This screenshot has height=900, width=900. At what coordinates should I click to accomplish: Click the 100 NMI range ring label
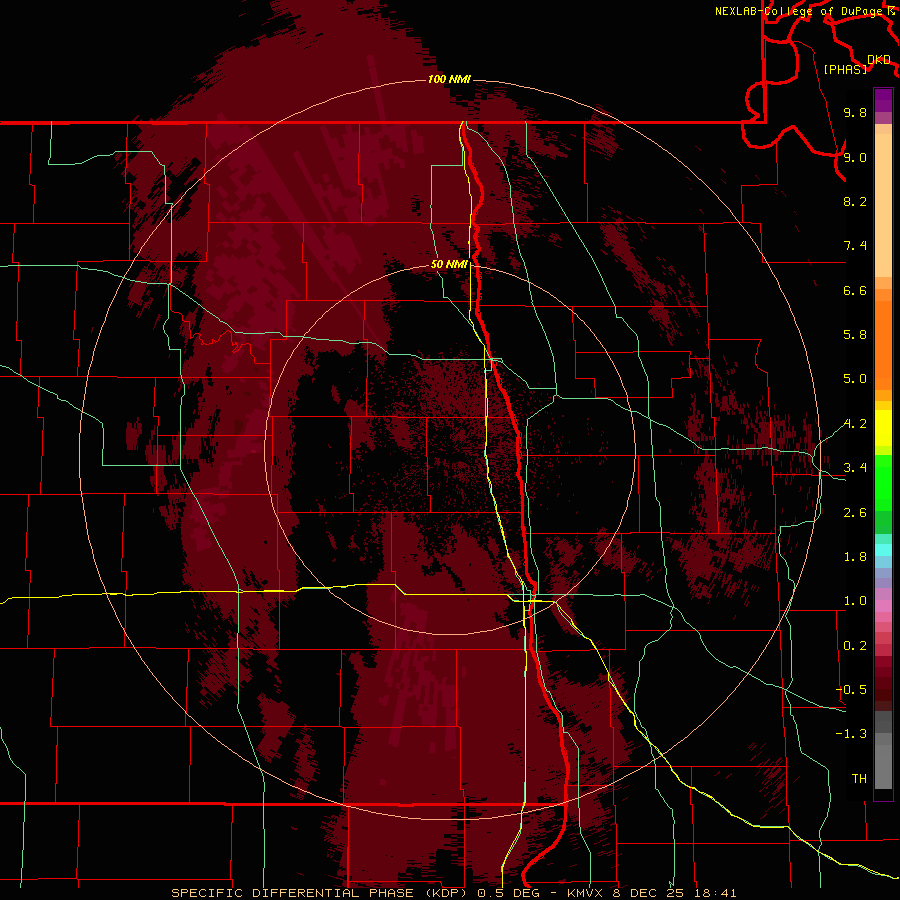pos(449,79)
